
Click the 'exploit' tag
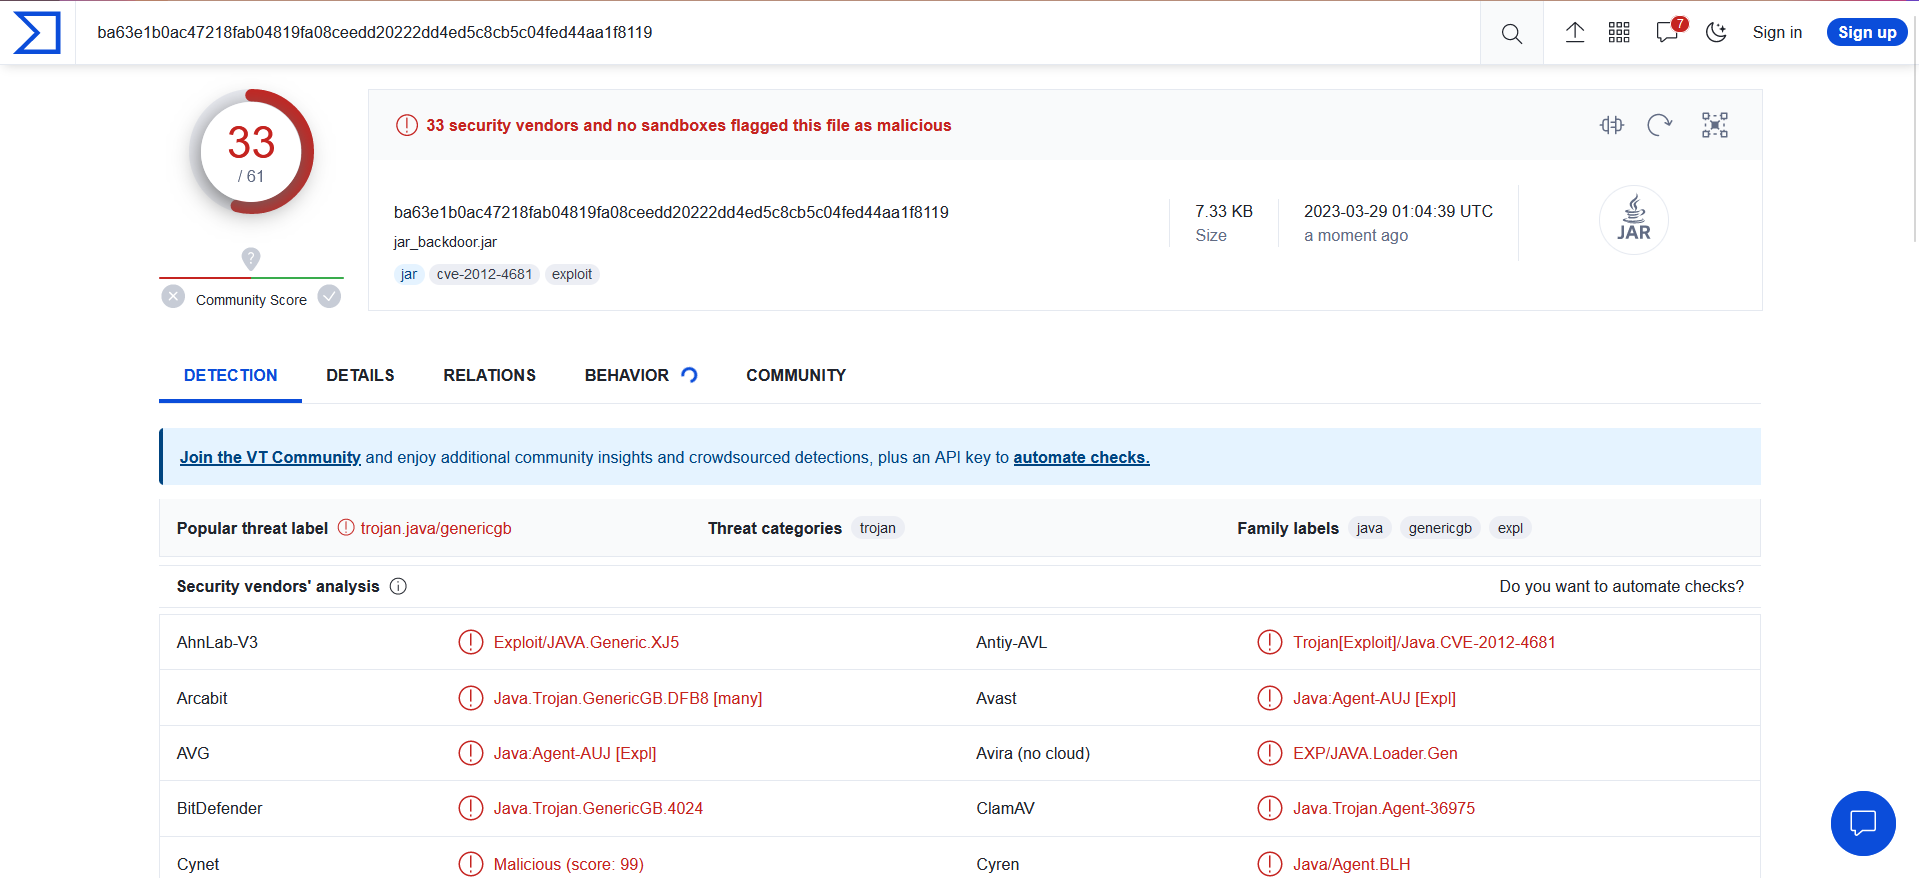(572, 274)
